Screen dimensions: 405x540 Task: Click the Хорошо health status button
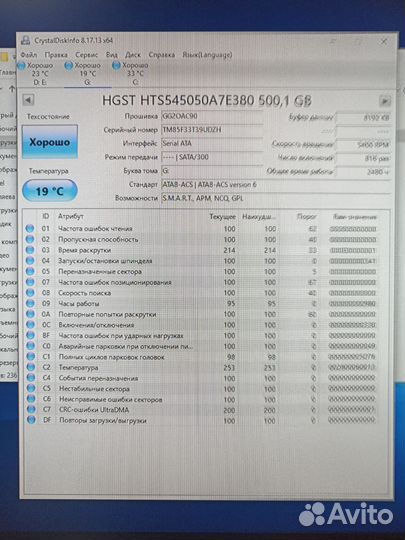point(50,142)
